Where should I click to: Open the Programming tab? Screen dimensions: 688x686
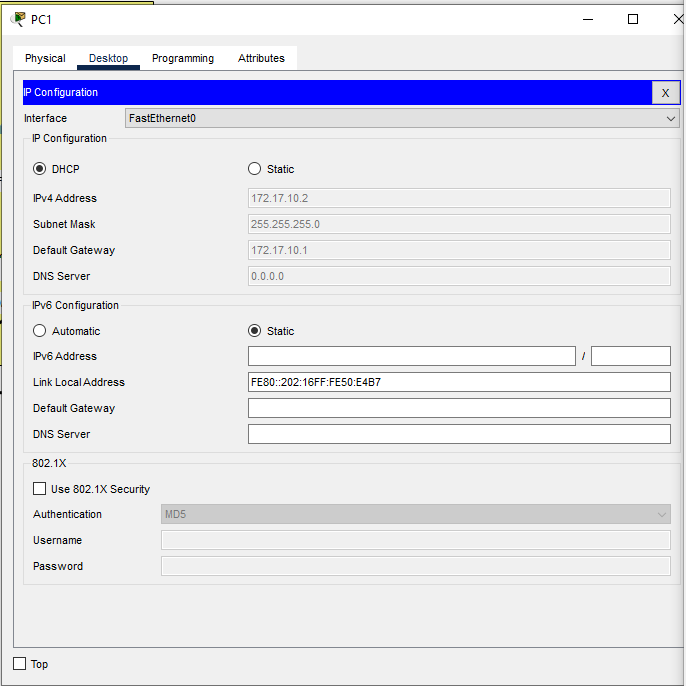click(183, 58)
